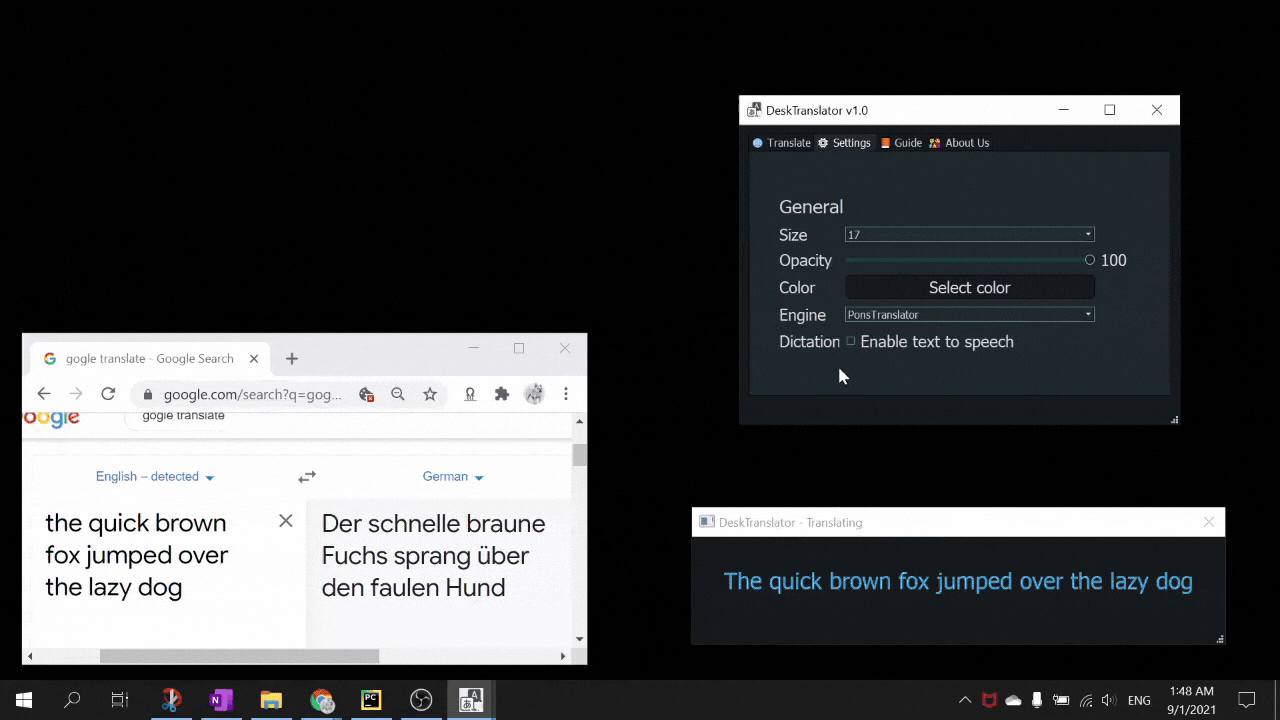This screenshot has height=720, width=1280.
Task: Click the ENG language indicator
Action: (1139, 700)
